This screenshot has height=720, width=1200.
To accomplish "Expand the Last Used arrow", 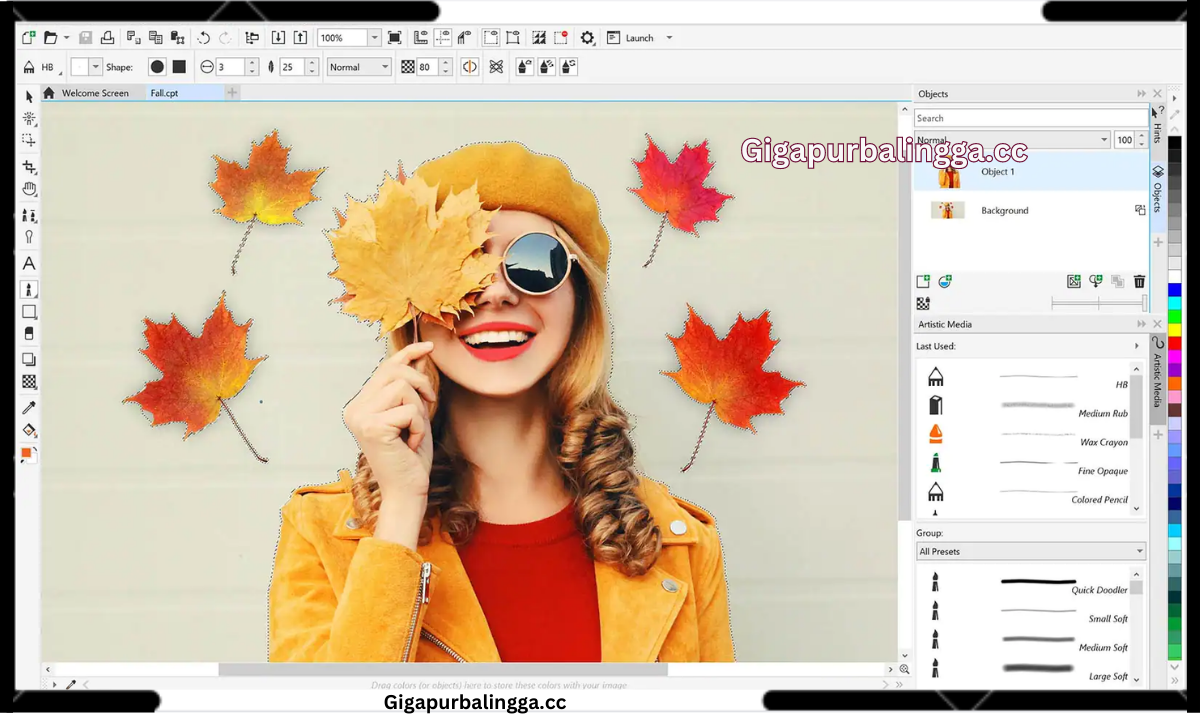I will (1137, 346).
